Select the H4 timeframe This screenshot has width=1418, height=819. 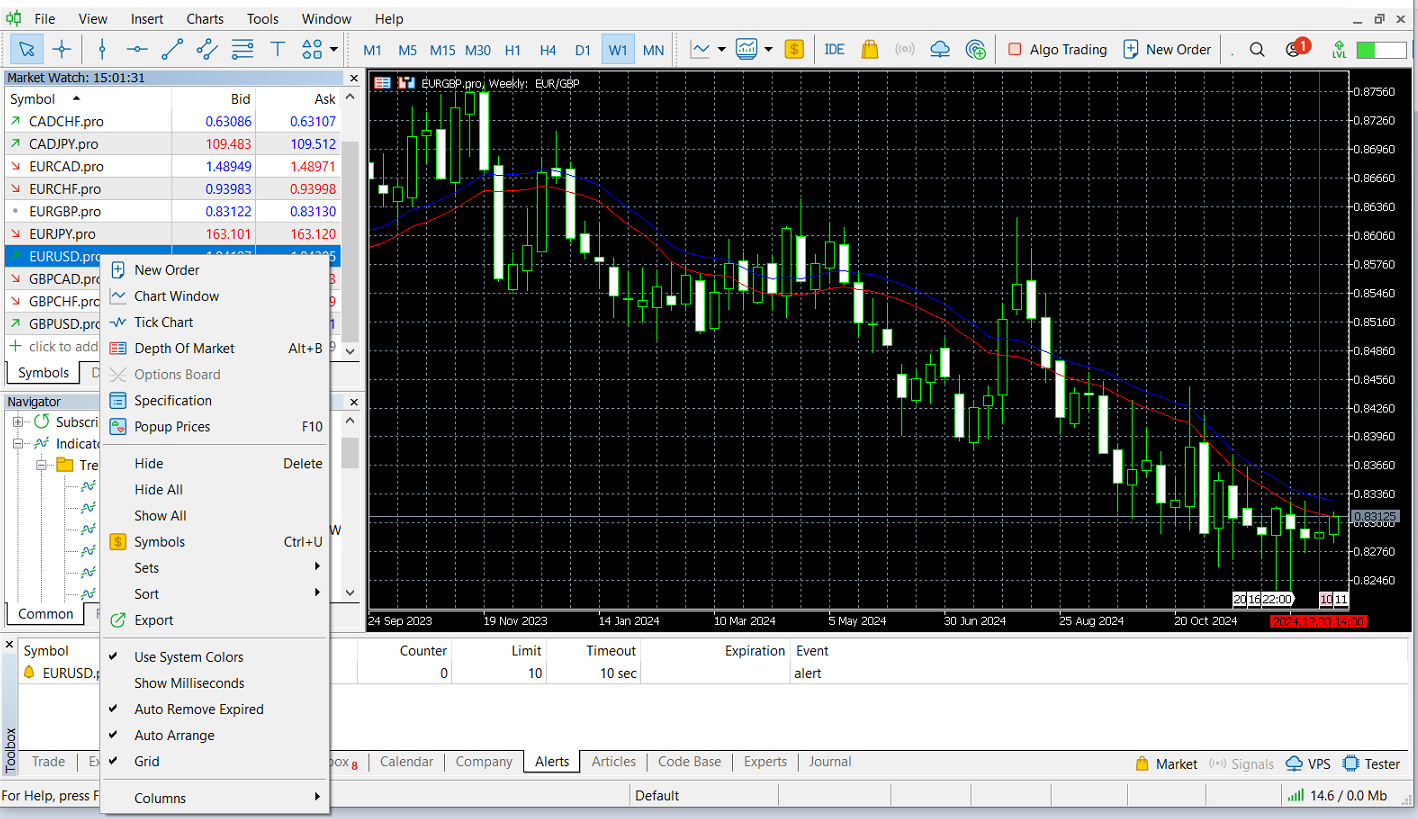tap(548, 49)
